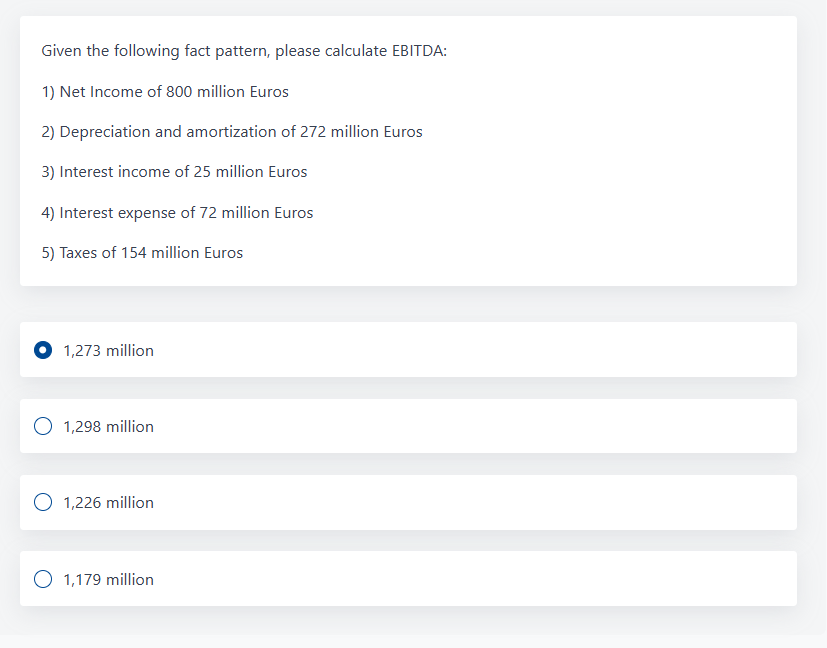Click the selected 1,273 million radio button
Viewport: 827px width, 648px height.
click(43, 350)
